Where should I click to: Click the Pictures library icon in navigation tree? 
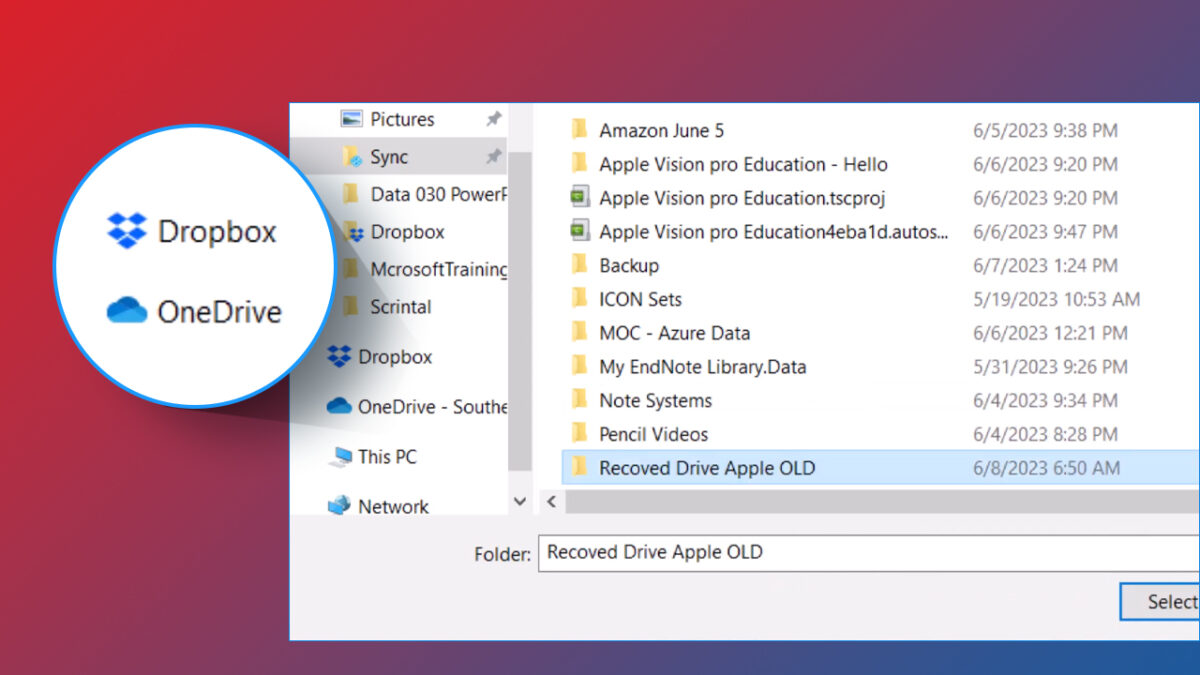tap(350, 119)
